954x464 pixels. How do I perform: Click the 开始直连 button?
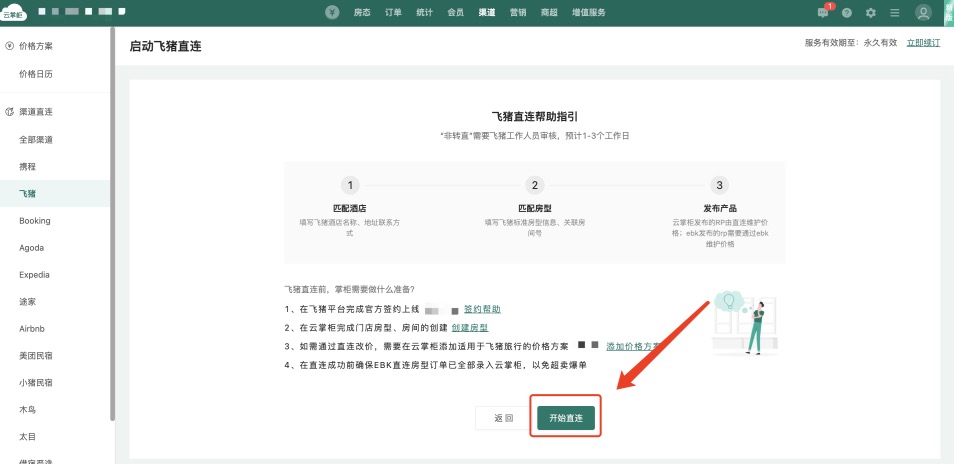click(x=566, y=418)
